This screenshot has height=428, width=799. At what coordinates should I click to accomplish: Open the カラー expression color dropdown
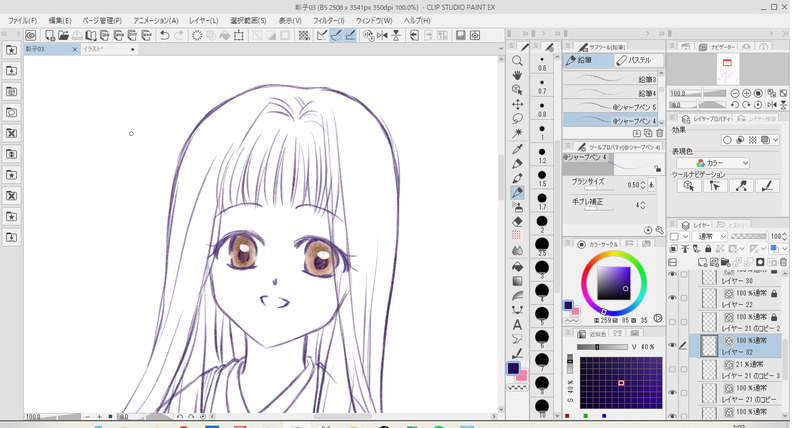pos(713,163)
